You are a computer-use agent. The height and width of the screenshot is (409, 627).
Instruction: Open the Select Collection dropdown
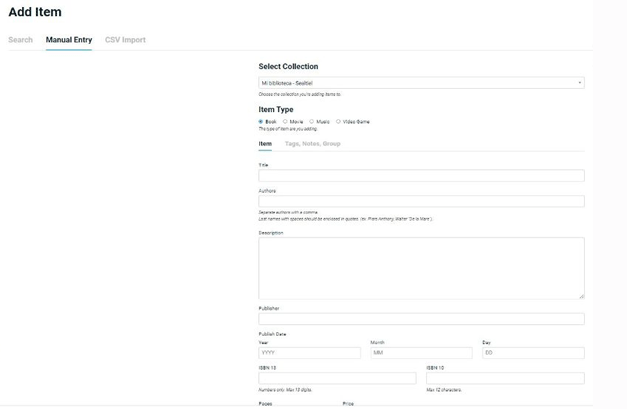420,83
